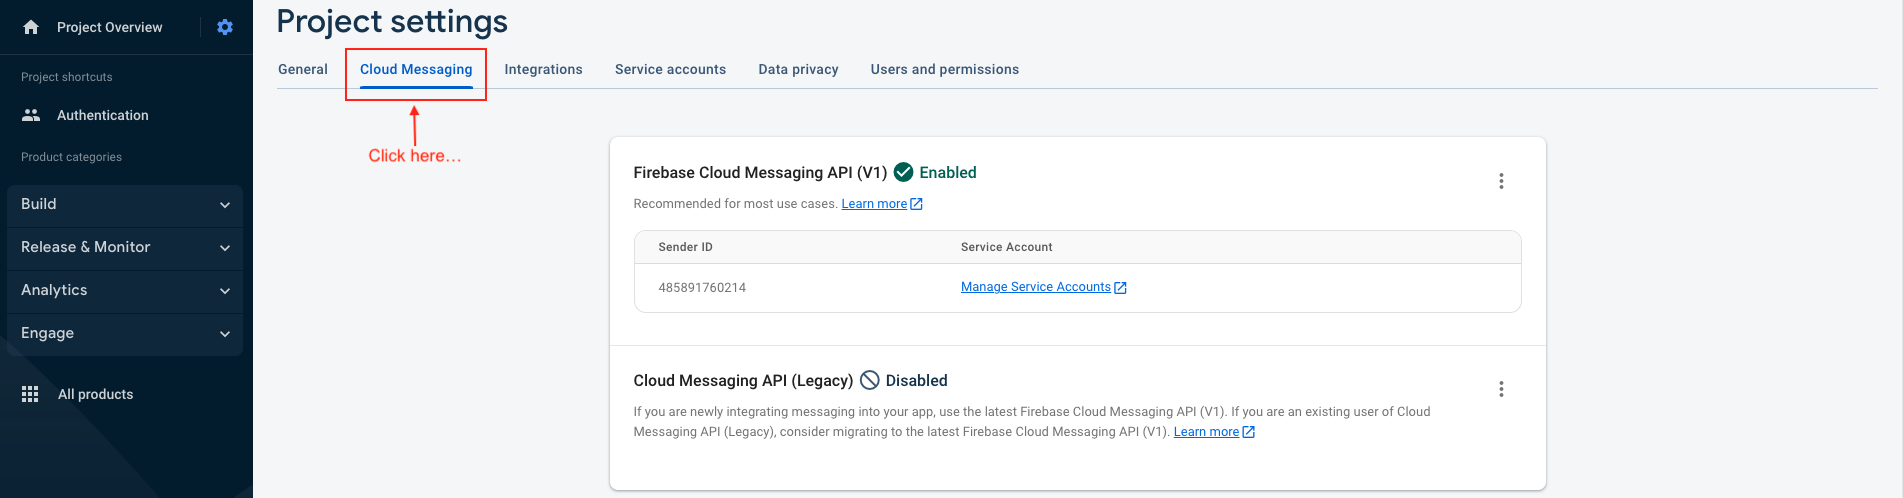
Task: Select the Cloud Messaging tab
Action: pyautogui.click(x=416, y=69)
